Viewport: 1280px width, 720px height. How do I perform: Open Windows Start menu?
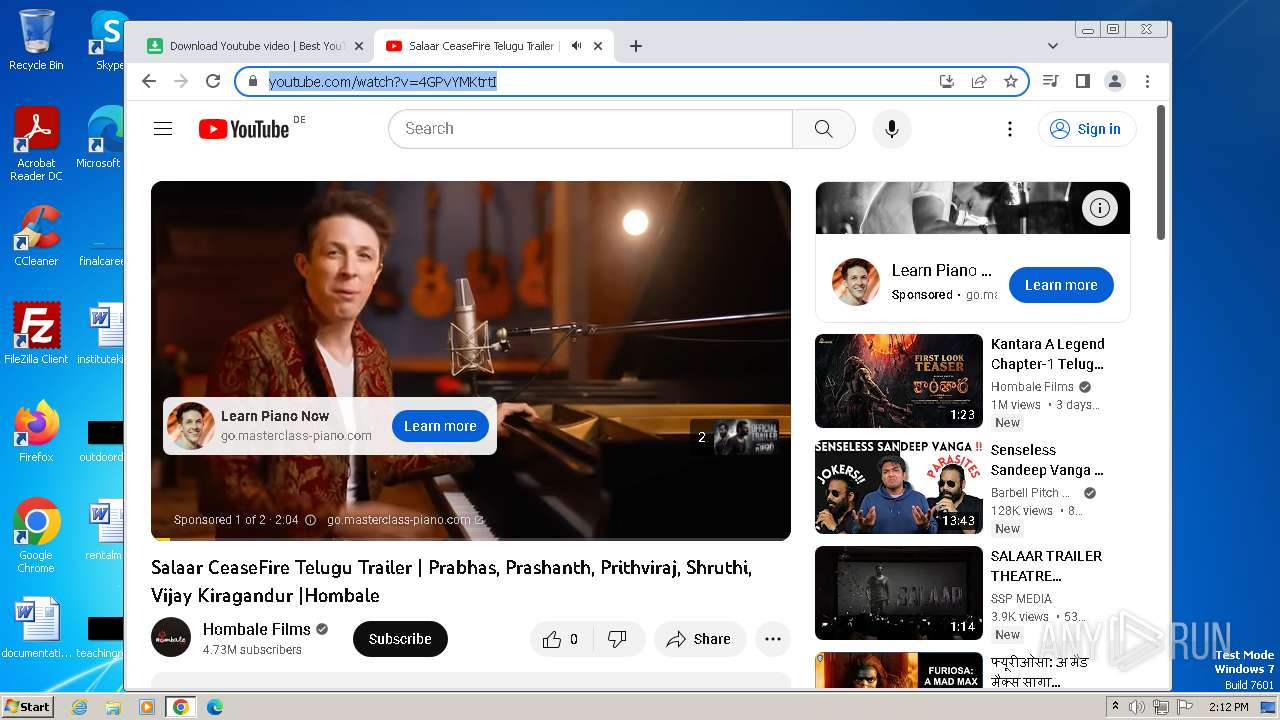point(27,706)
